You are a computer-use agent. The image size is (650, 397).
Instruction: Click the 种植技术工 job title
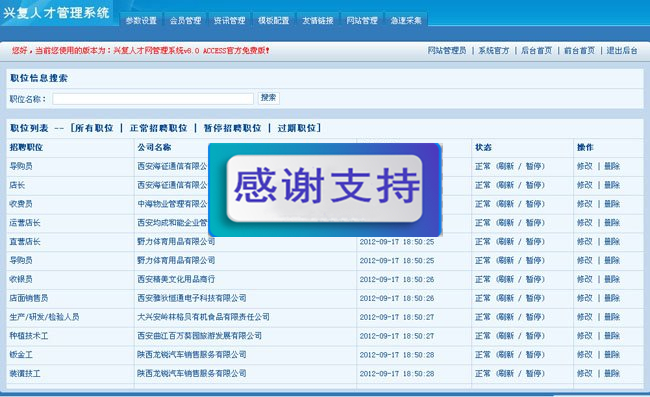coord(29,336)
